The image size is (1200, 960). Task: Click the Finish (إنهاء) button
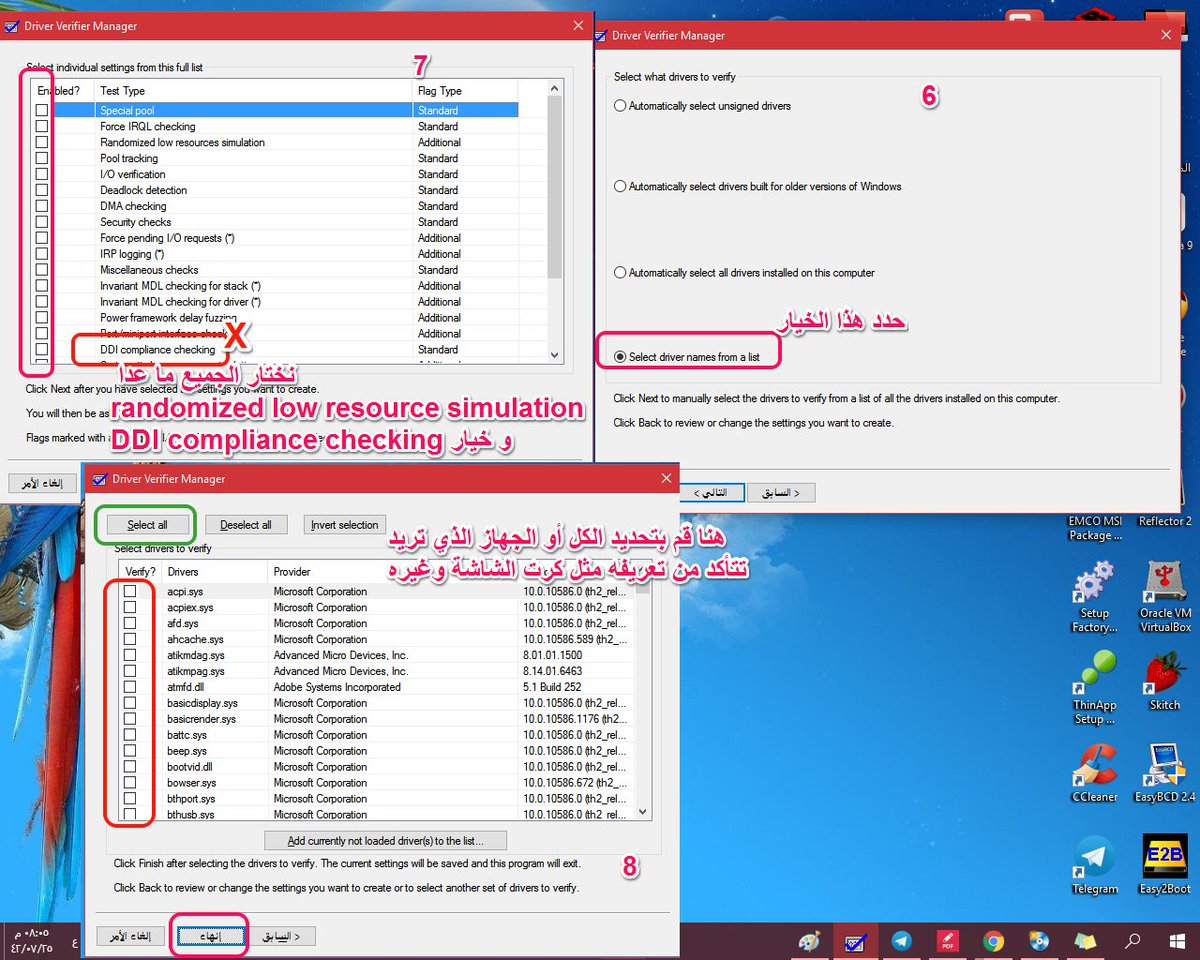pos(212,936)
